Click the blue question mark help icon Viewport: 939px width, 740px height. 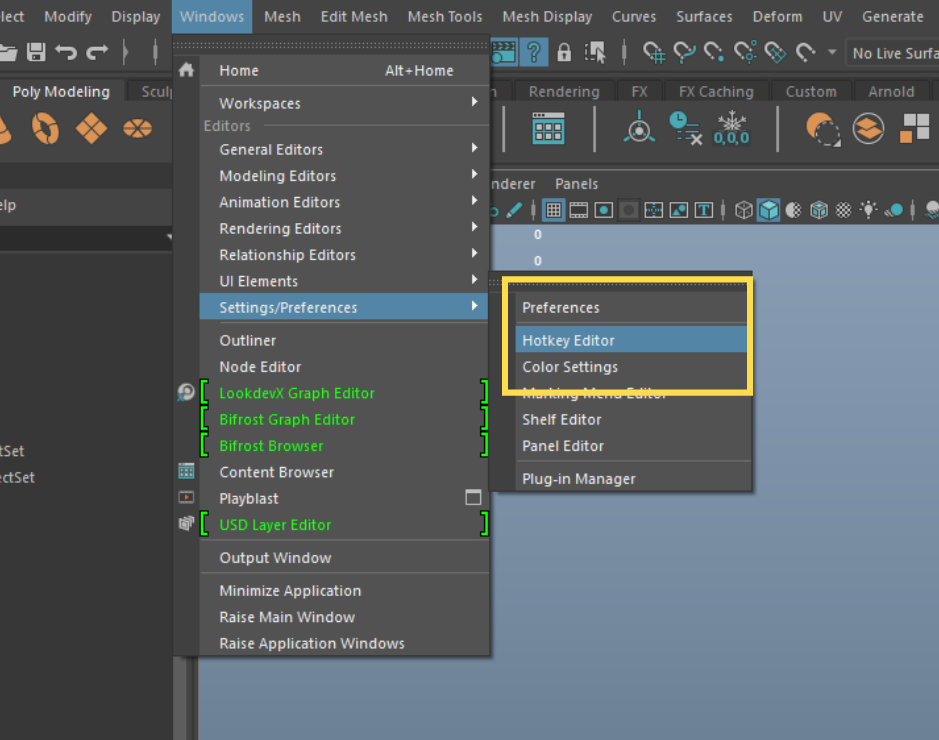pyautogui.click(x=534, y=52)
